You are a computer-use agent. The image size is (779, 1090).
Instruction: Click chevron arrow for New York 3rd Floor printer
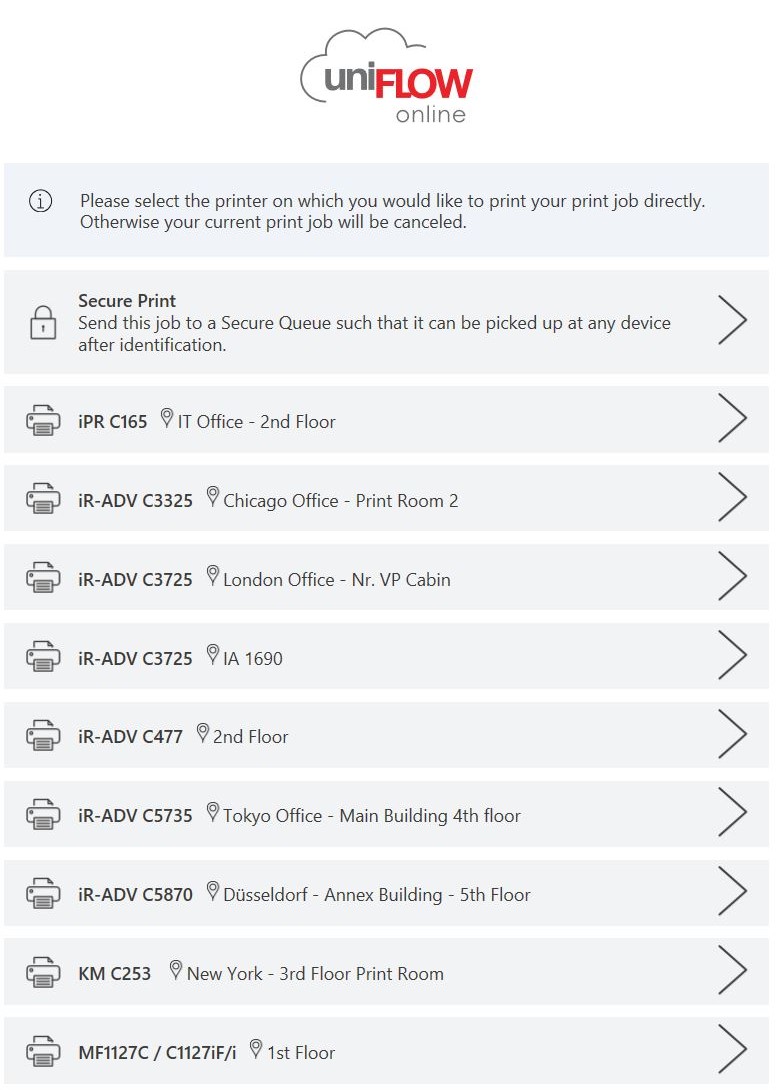click(x=732, y=970)
